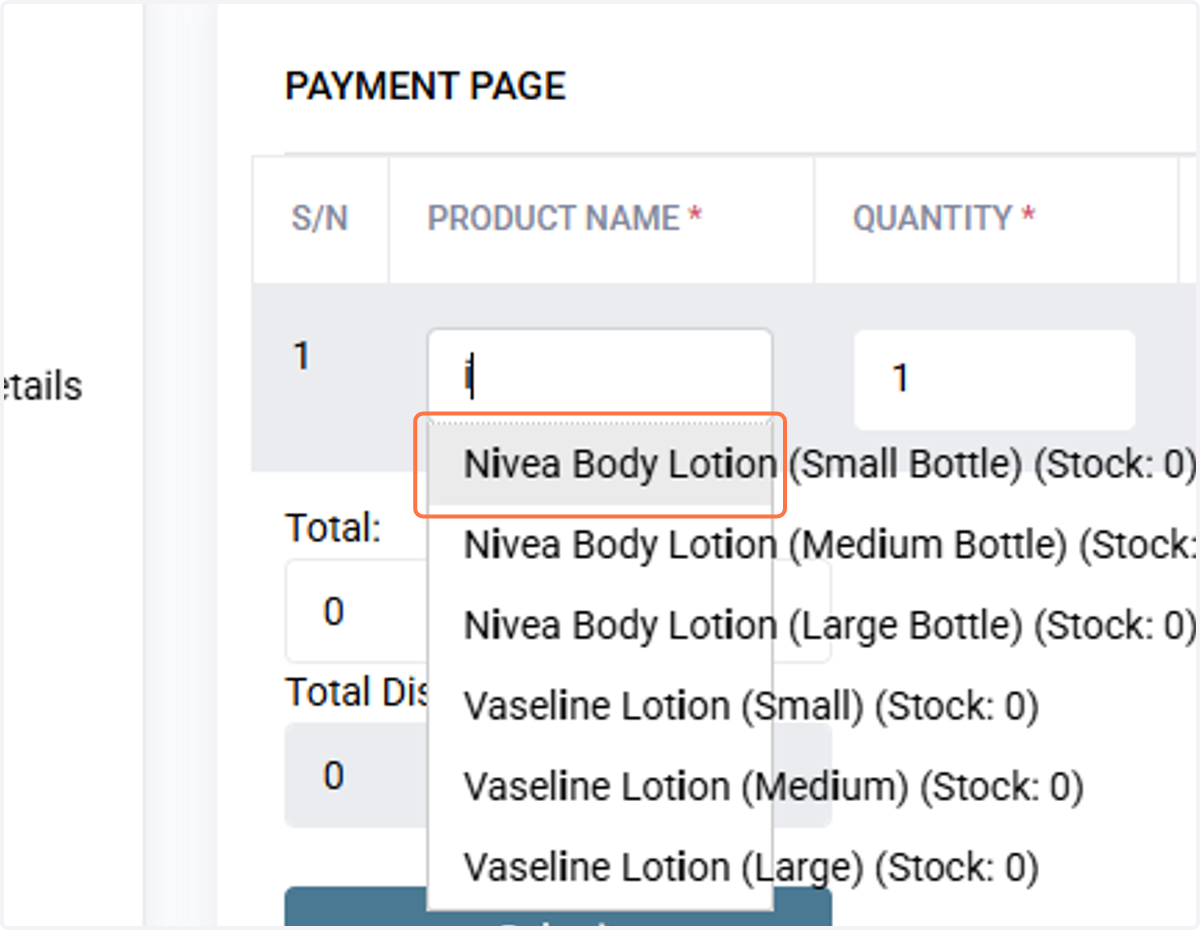The image size is (1200, 930).
Task: Click the red asterisk beside QUANTITY
Action: (x=1026, y=216)
